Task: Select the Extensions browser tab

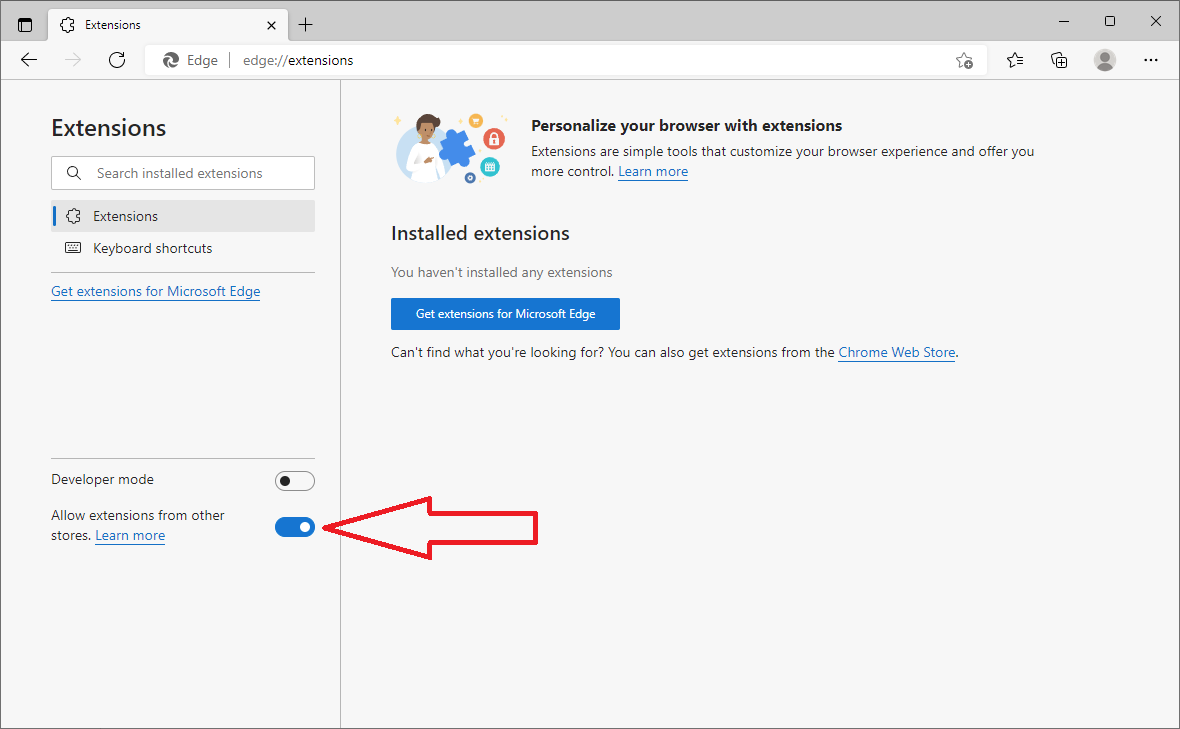Action: pyautogui.click(x=168, y=25)
